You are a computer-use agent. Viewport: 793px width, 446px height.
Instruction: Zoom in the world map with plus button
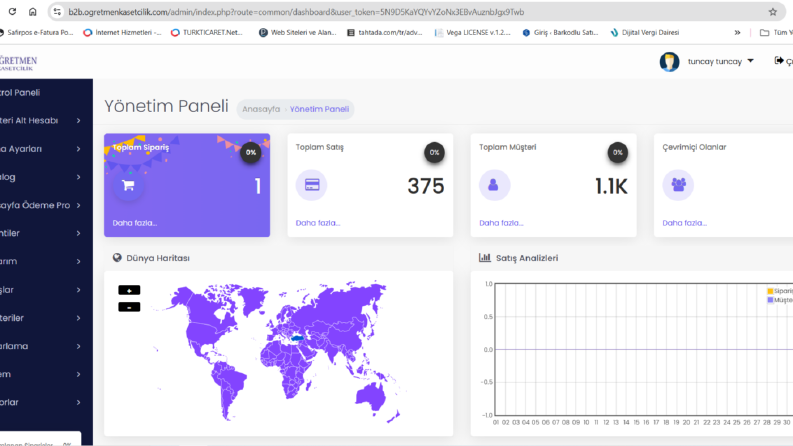(x=129, y=290)
